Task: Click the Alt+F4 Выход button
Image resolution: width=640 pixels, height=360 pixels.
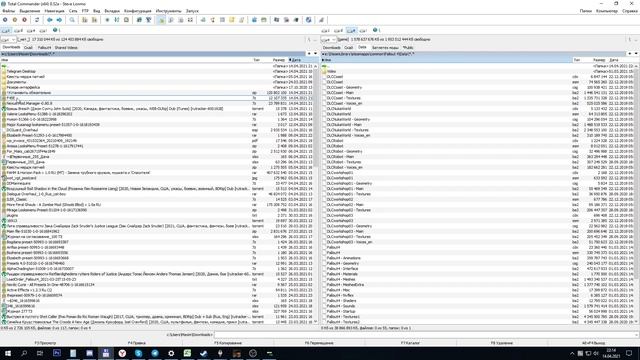Action: click(593, 343)
